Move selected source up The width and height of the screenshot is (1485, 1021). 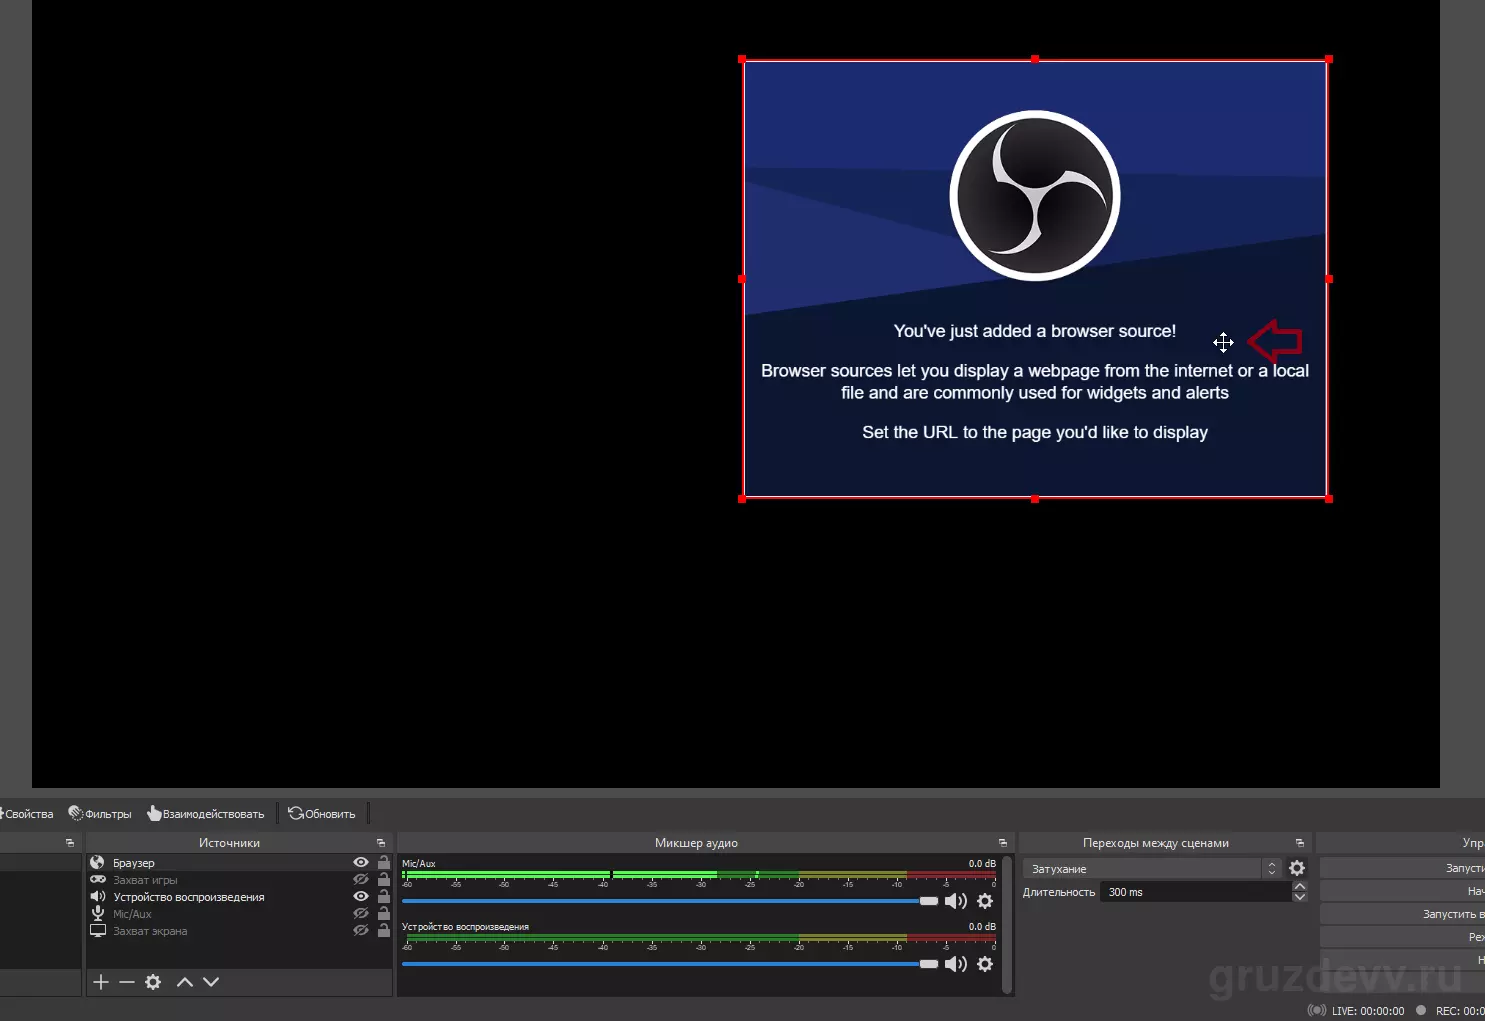pos(185,982)
